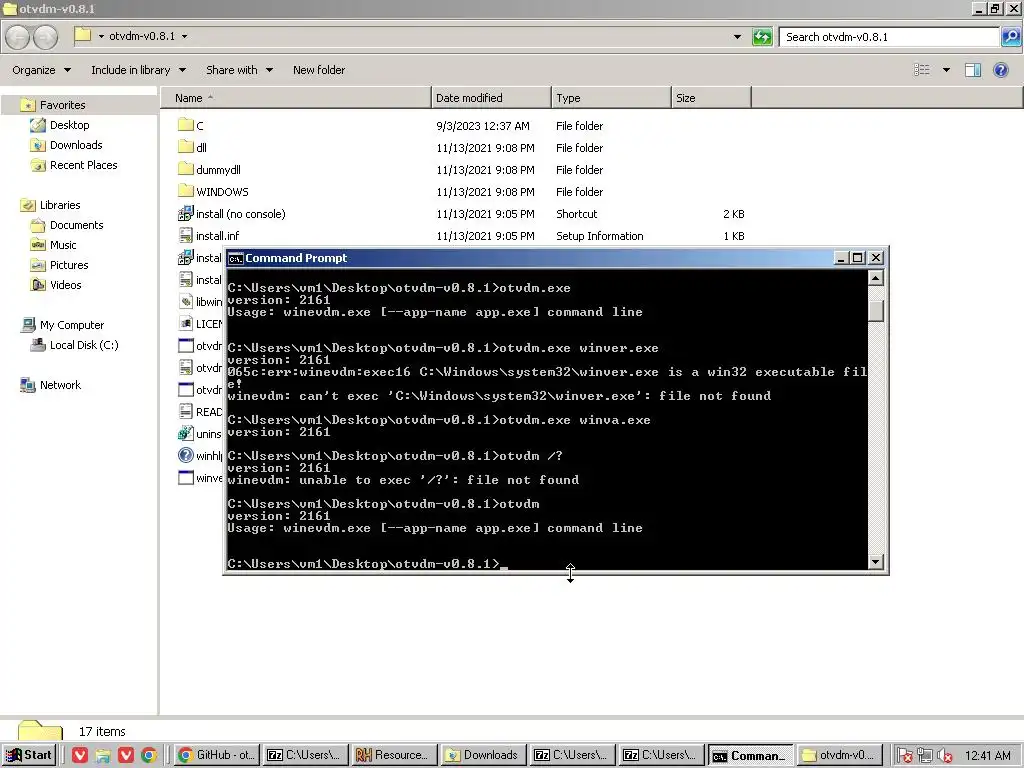The width and height of the screenshot is (1024, 768).
Task: Click the Explorer quick-launch icon on the taskbar
Action: (x=103, y=755)
